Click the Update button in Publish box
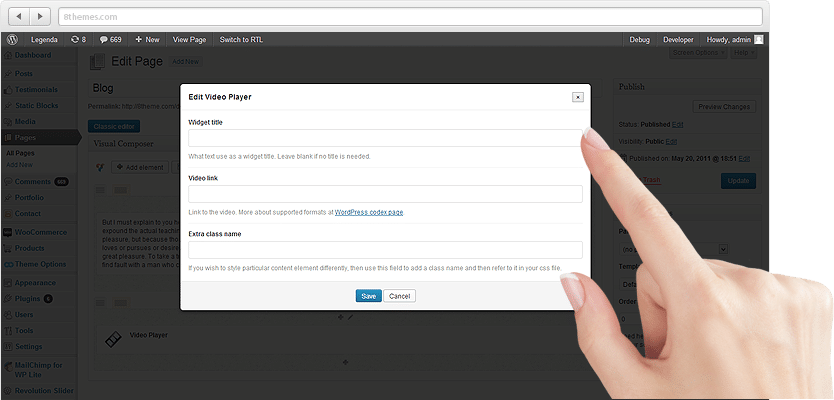Screen dimensions: 834x400 click(x=738, y=181)
